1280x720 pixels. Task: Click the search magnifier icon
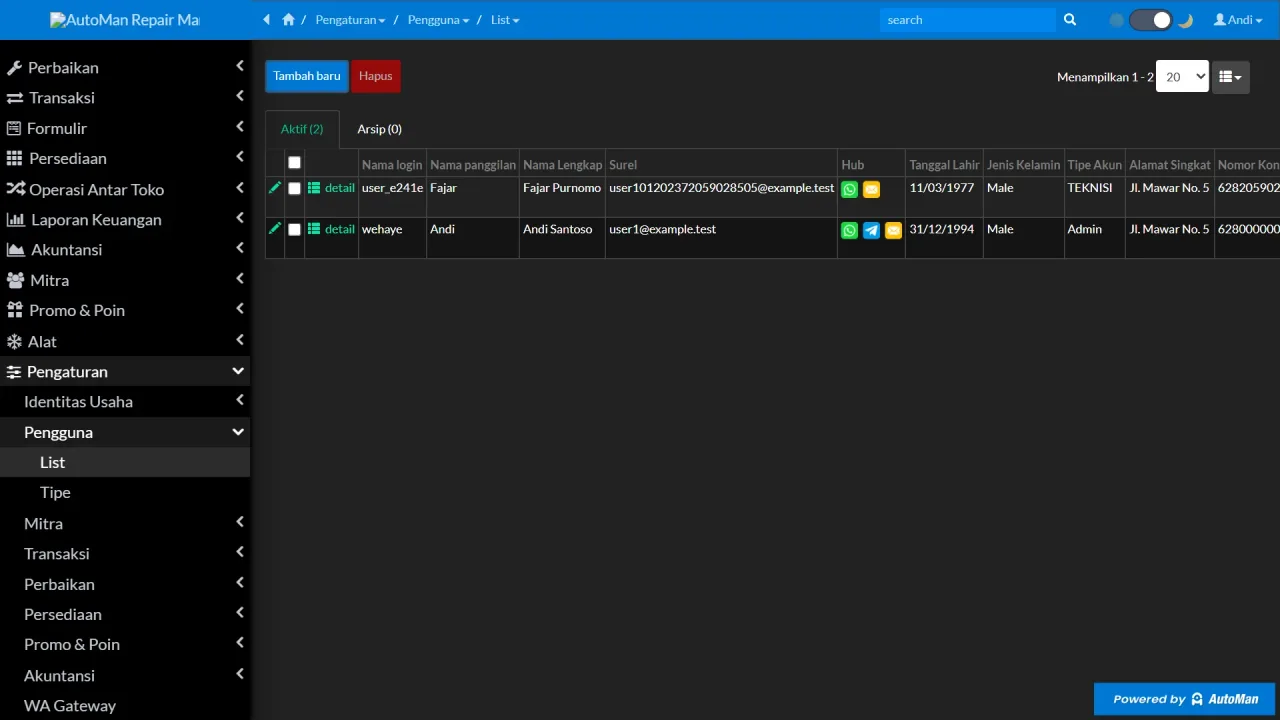(x=1070, y=20)
